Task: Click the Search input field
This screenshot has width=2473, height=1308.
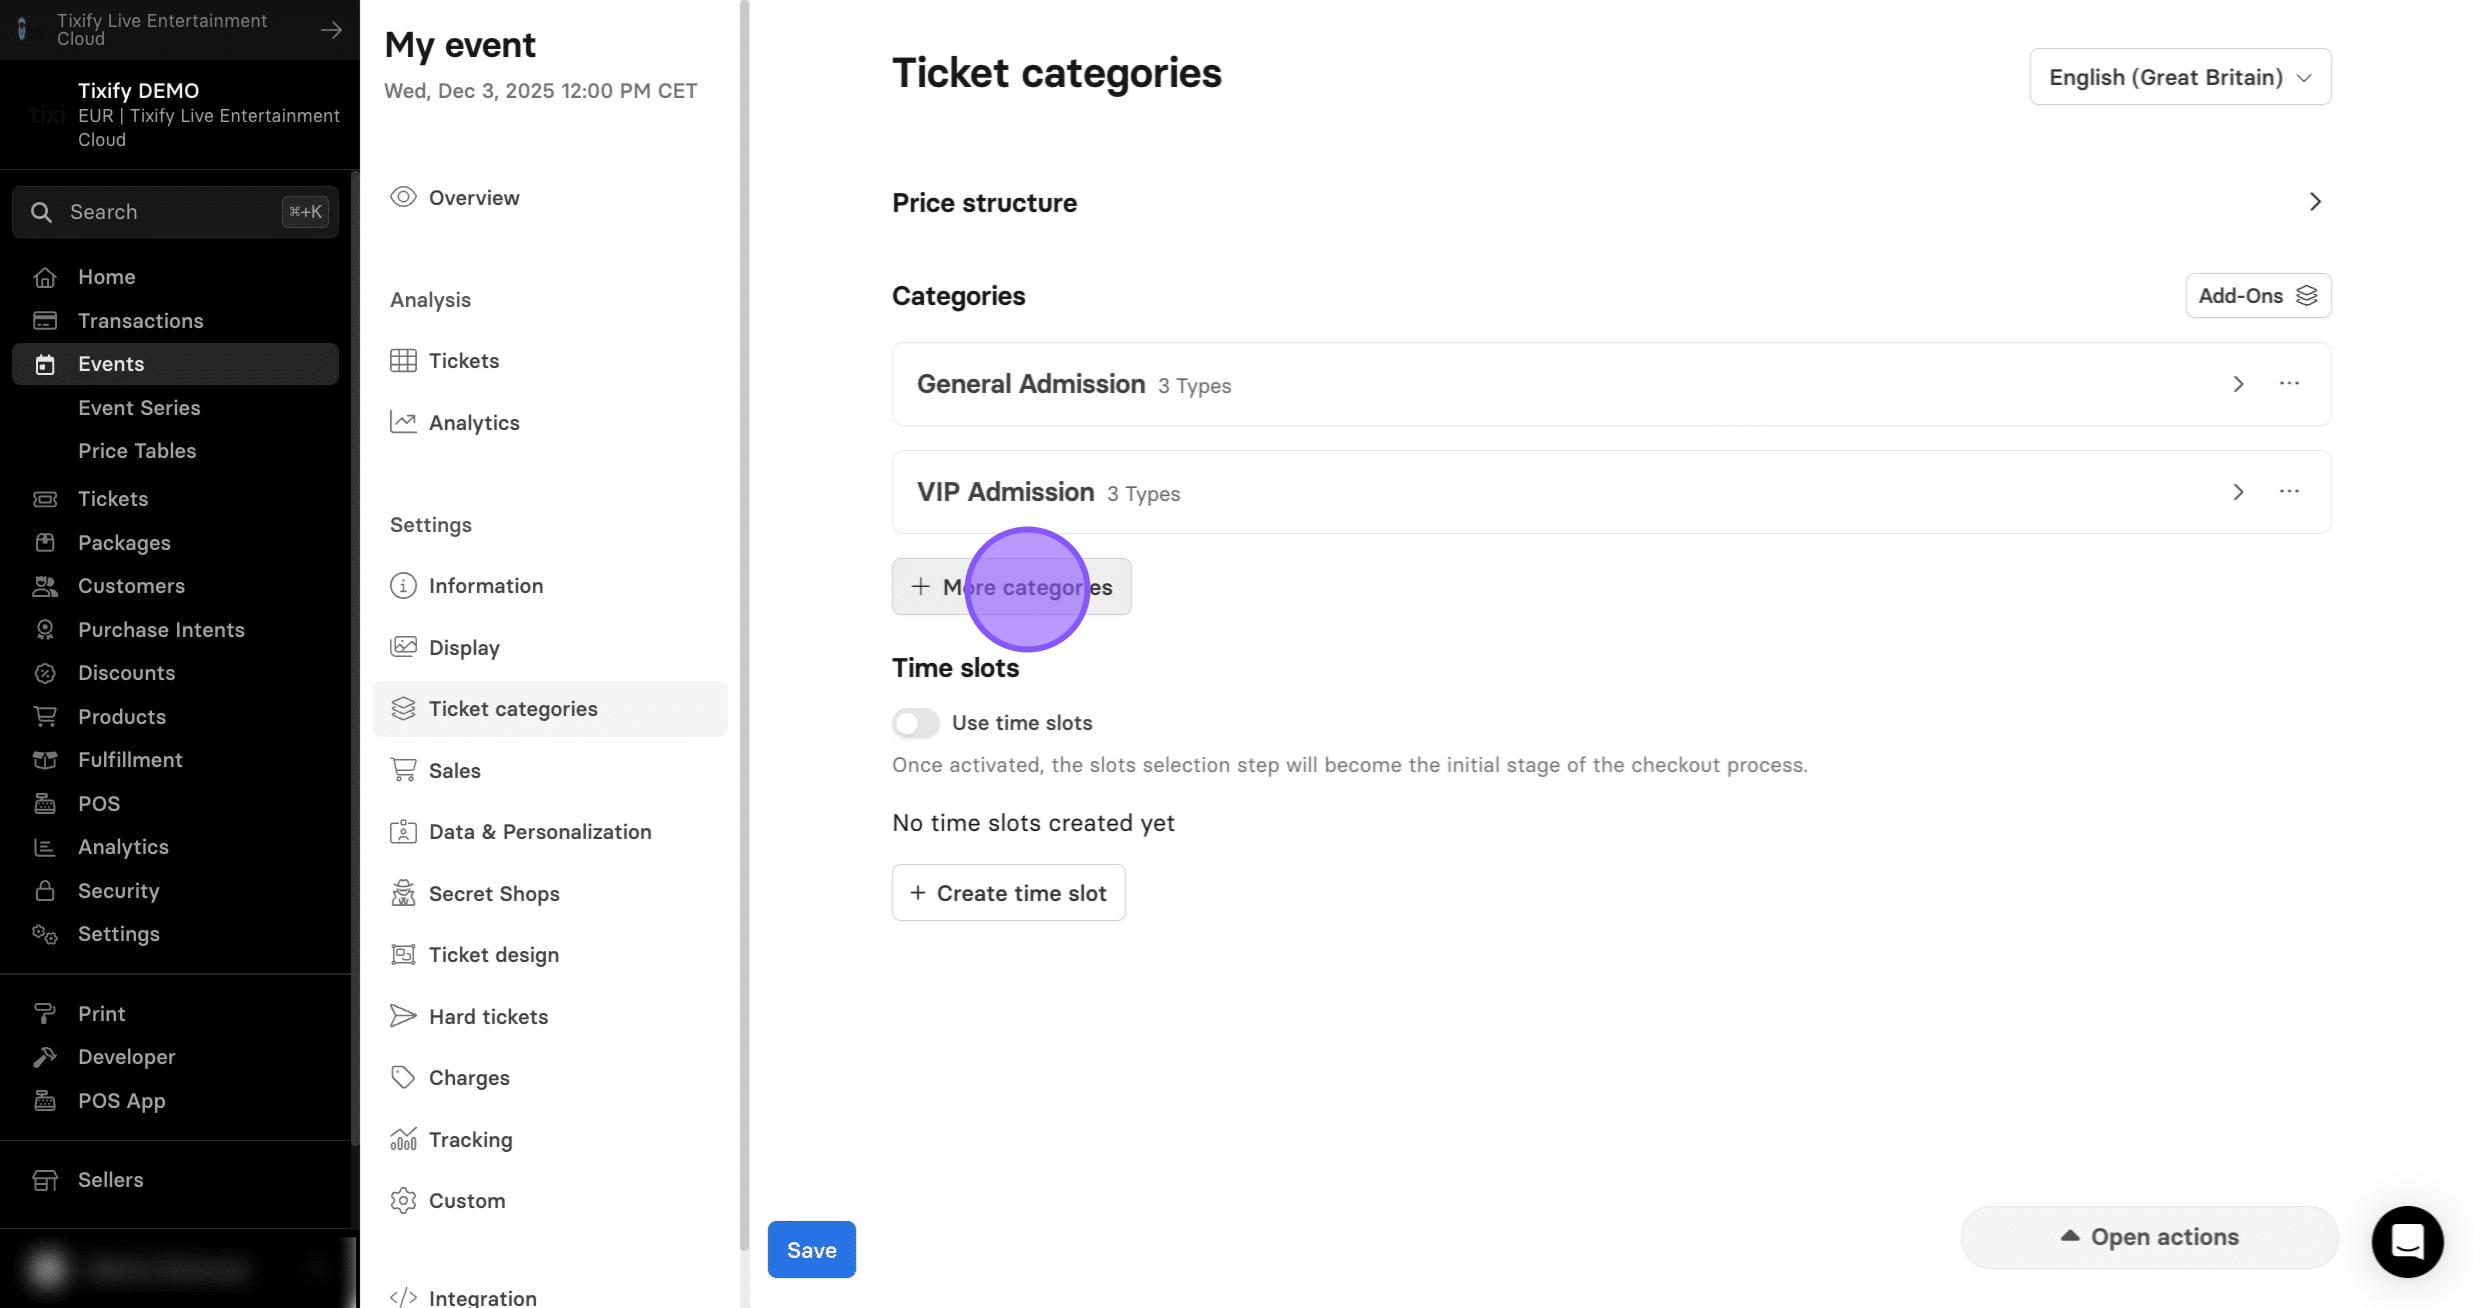Action: [x=175, y=212]
